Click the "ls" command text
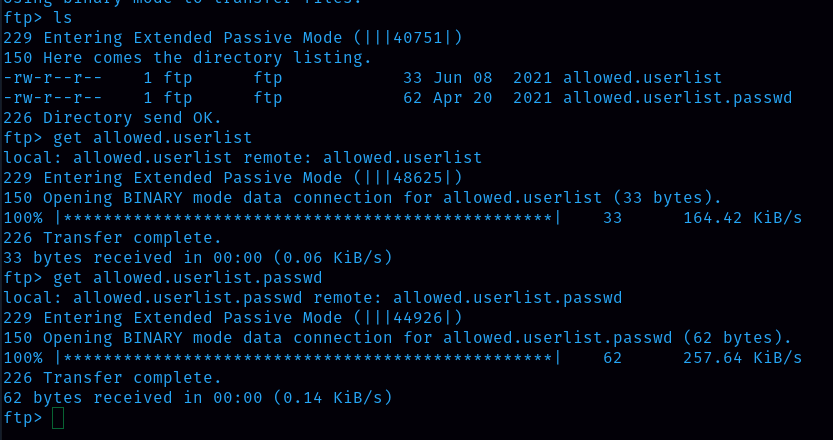Viewport: 833px width, 440px height. point(62,18)
